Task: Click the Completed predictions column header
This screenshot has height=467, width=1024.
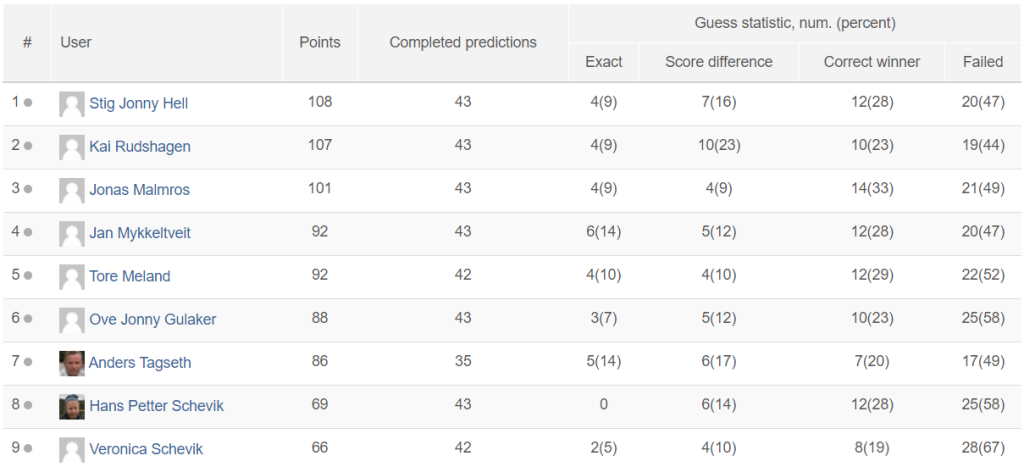Action: pyautogui.click(x=463, y=42)
